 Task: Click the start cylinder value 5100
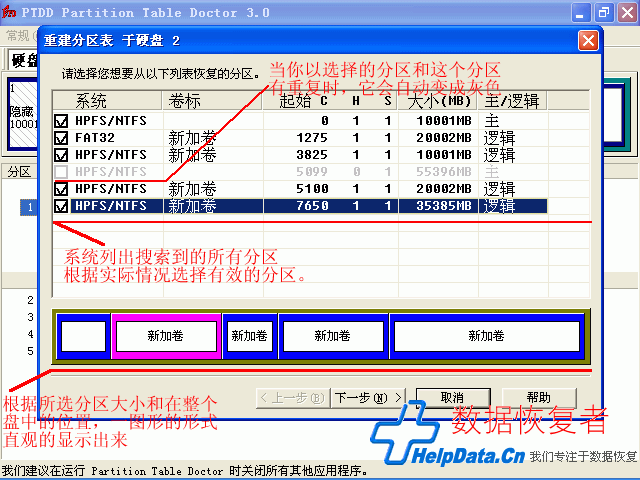click(x=312, y=189)
